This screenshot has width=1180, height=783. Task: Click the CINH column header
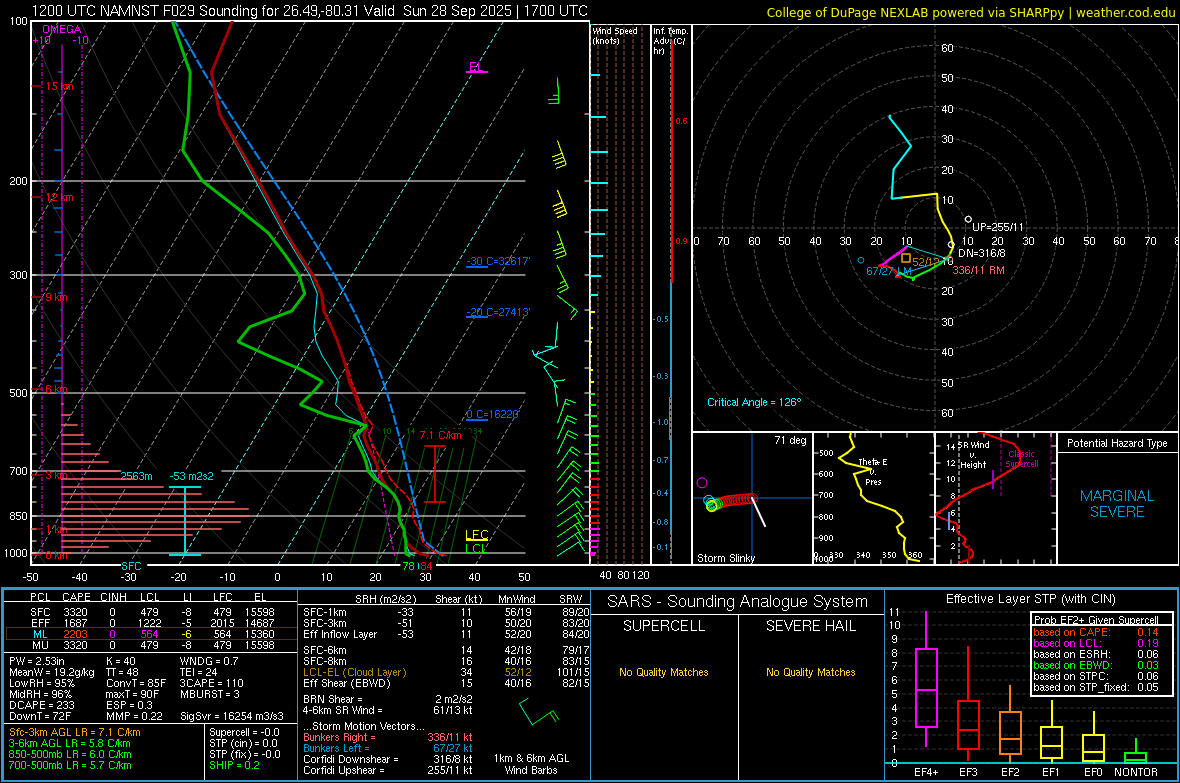tap(113, 597)
